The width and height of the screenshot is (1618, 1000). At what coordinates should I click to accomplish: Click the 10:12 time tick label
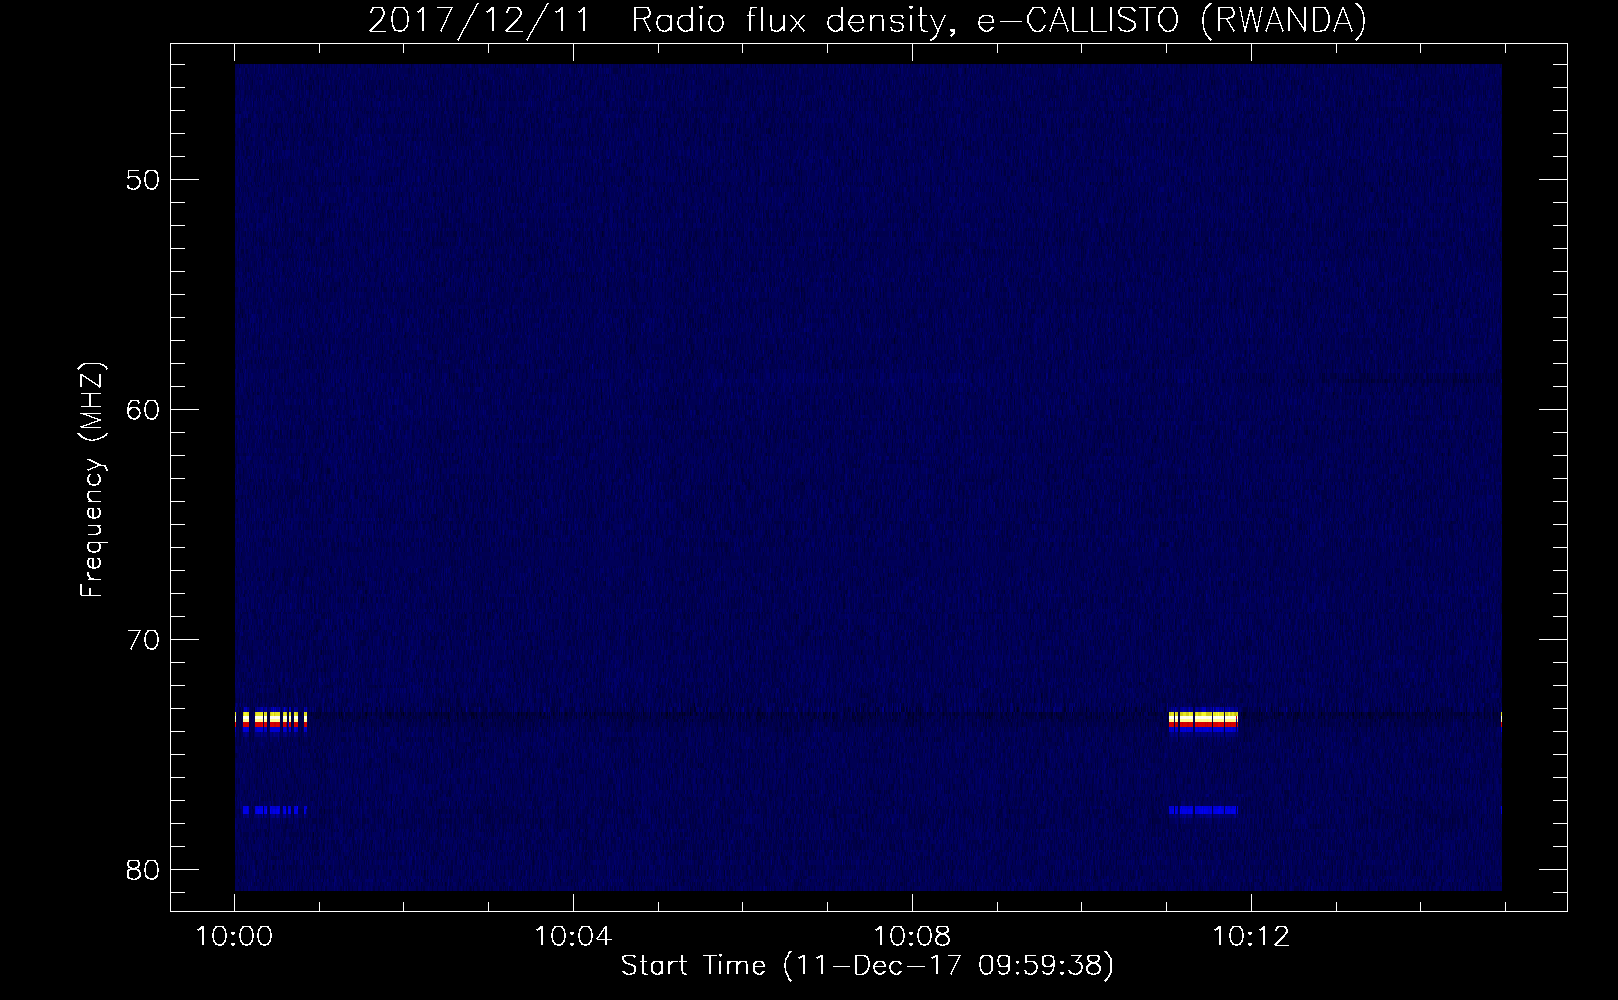click(1251, 937)
